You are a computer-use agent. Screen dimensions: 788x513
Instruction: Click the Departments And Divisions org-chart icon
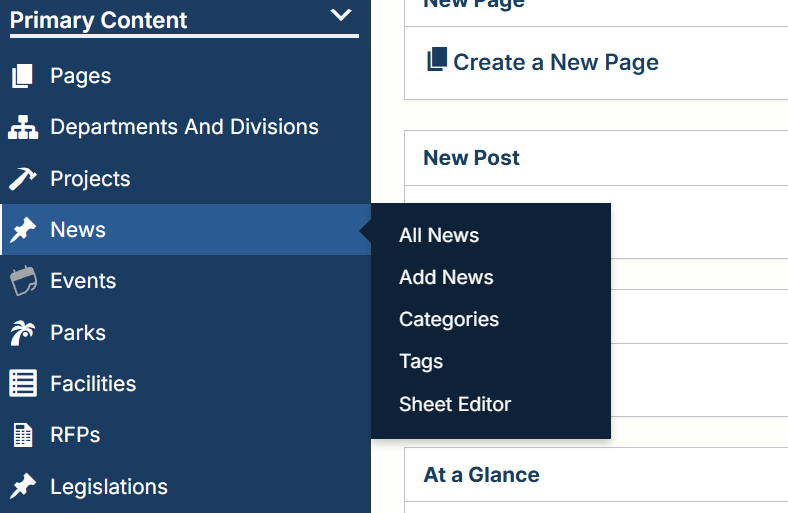click(x=23, y=127)
